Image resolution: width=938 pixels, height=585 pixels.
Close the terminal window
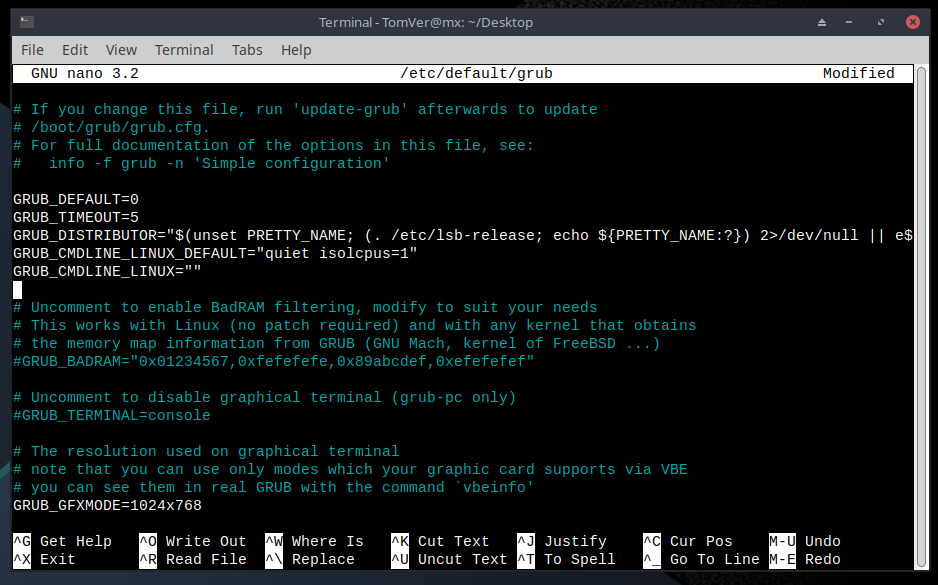coord(913,22)
